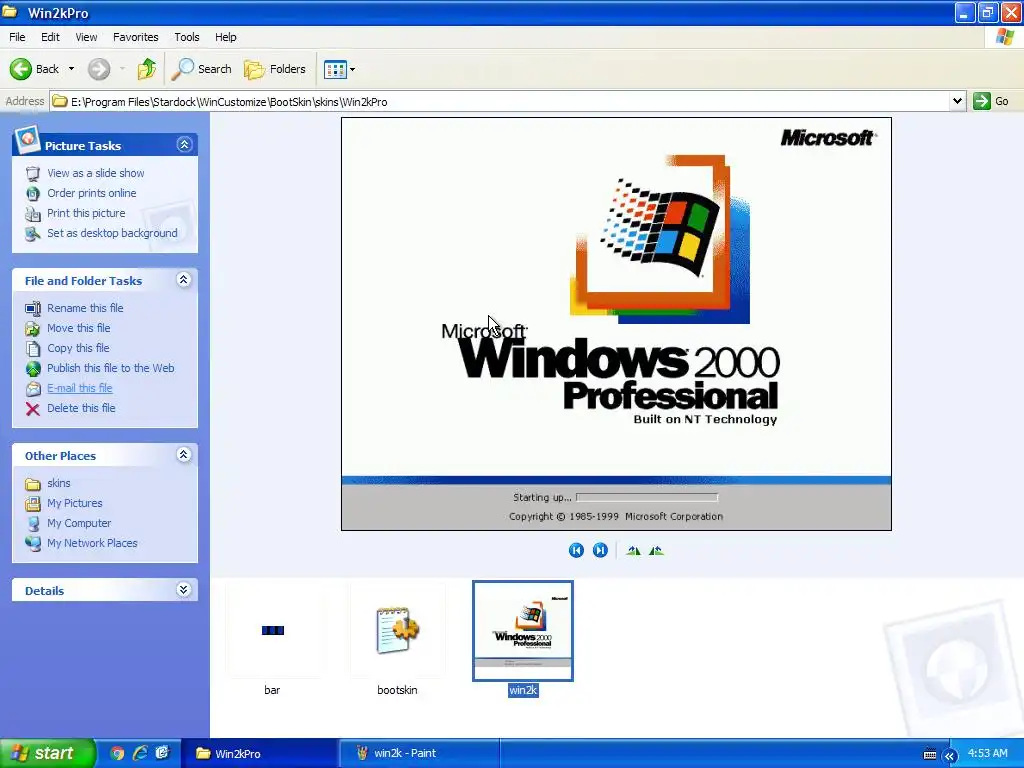Choose Set as desktop background
1024x768 pixels.
(112, 233)
